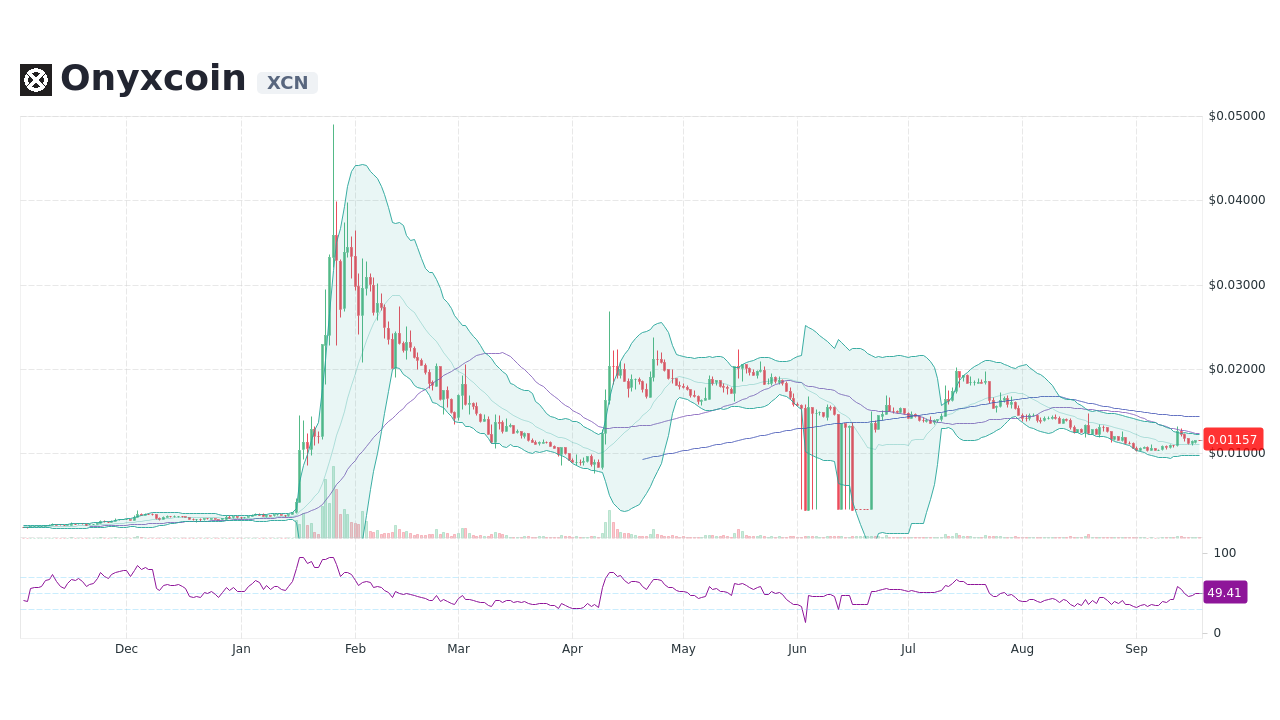This screenshot has width=1280, height=720.
Task: Click the Jun label on the time axis
Action: [797, 649]
